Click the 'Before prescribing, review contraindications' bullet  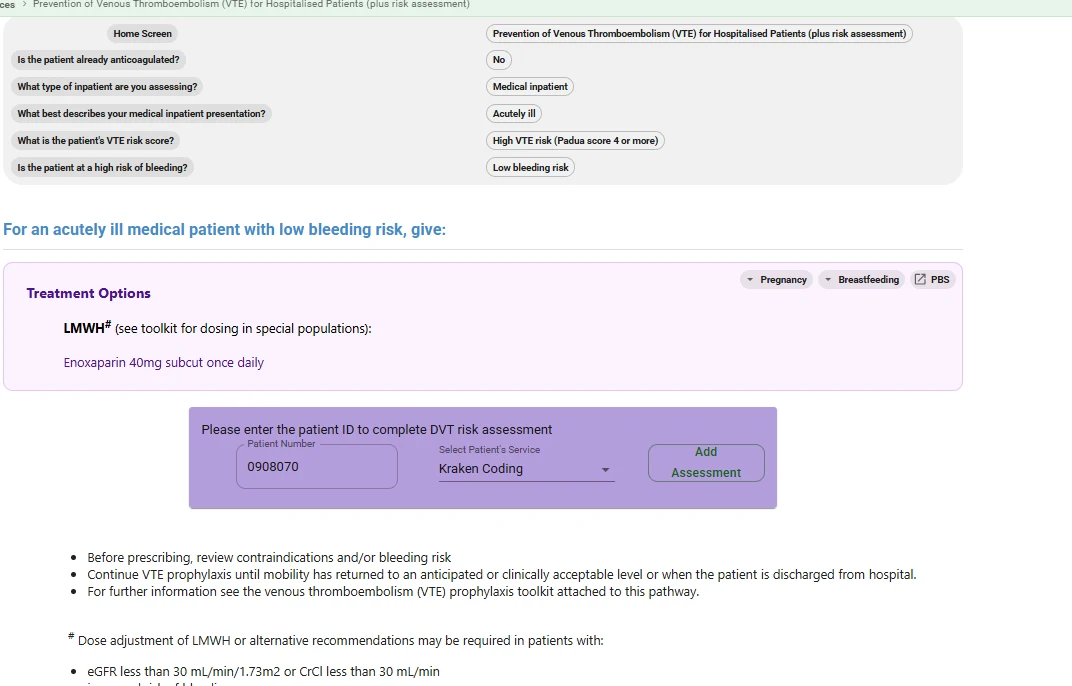(269, 557)
